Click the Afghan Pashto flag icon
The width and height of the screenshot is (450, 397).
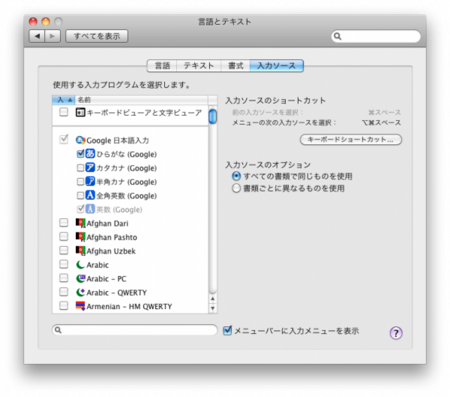(80, 237)
